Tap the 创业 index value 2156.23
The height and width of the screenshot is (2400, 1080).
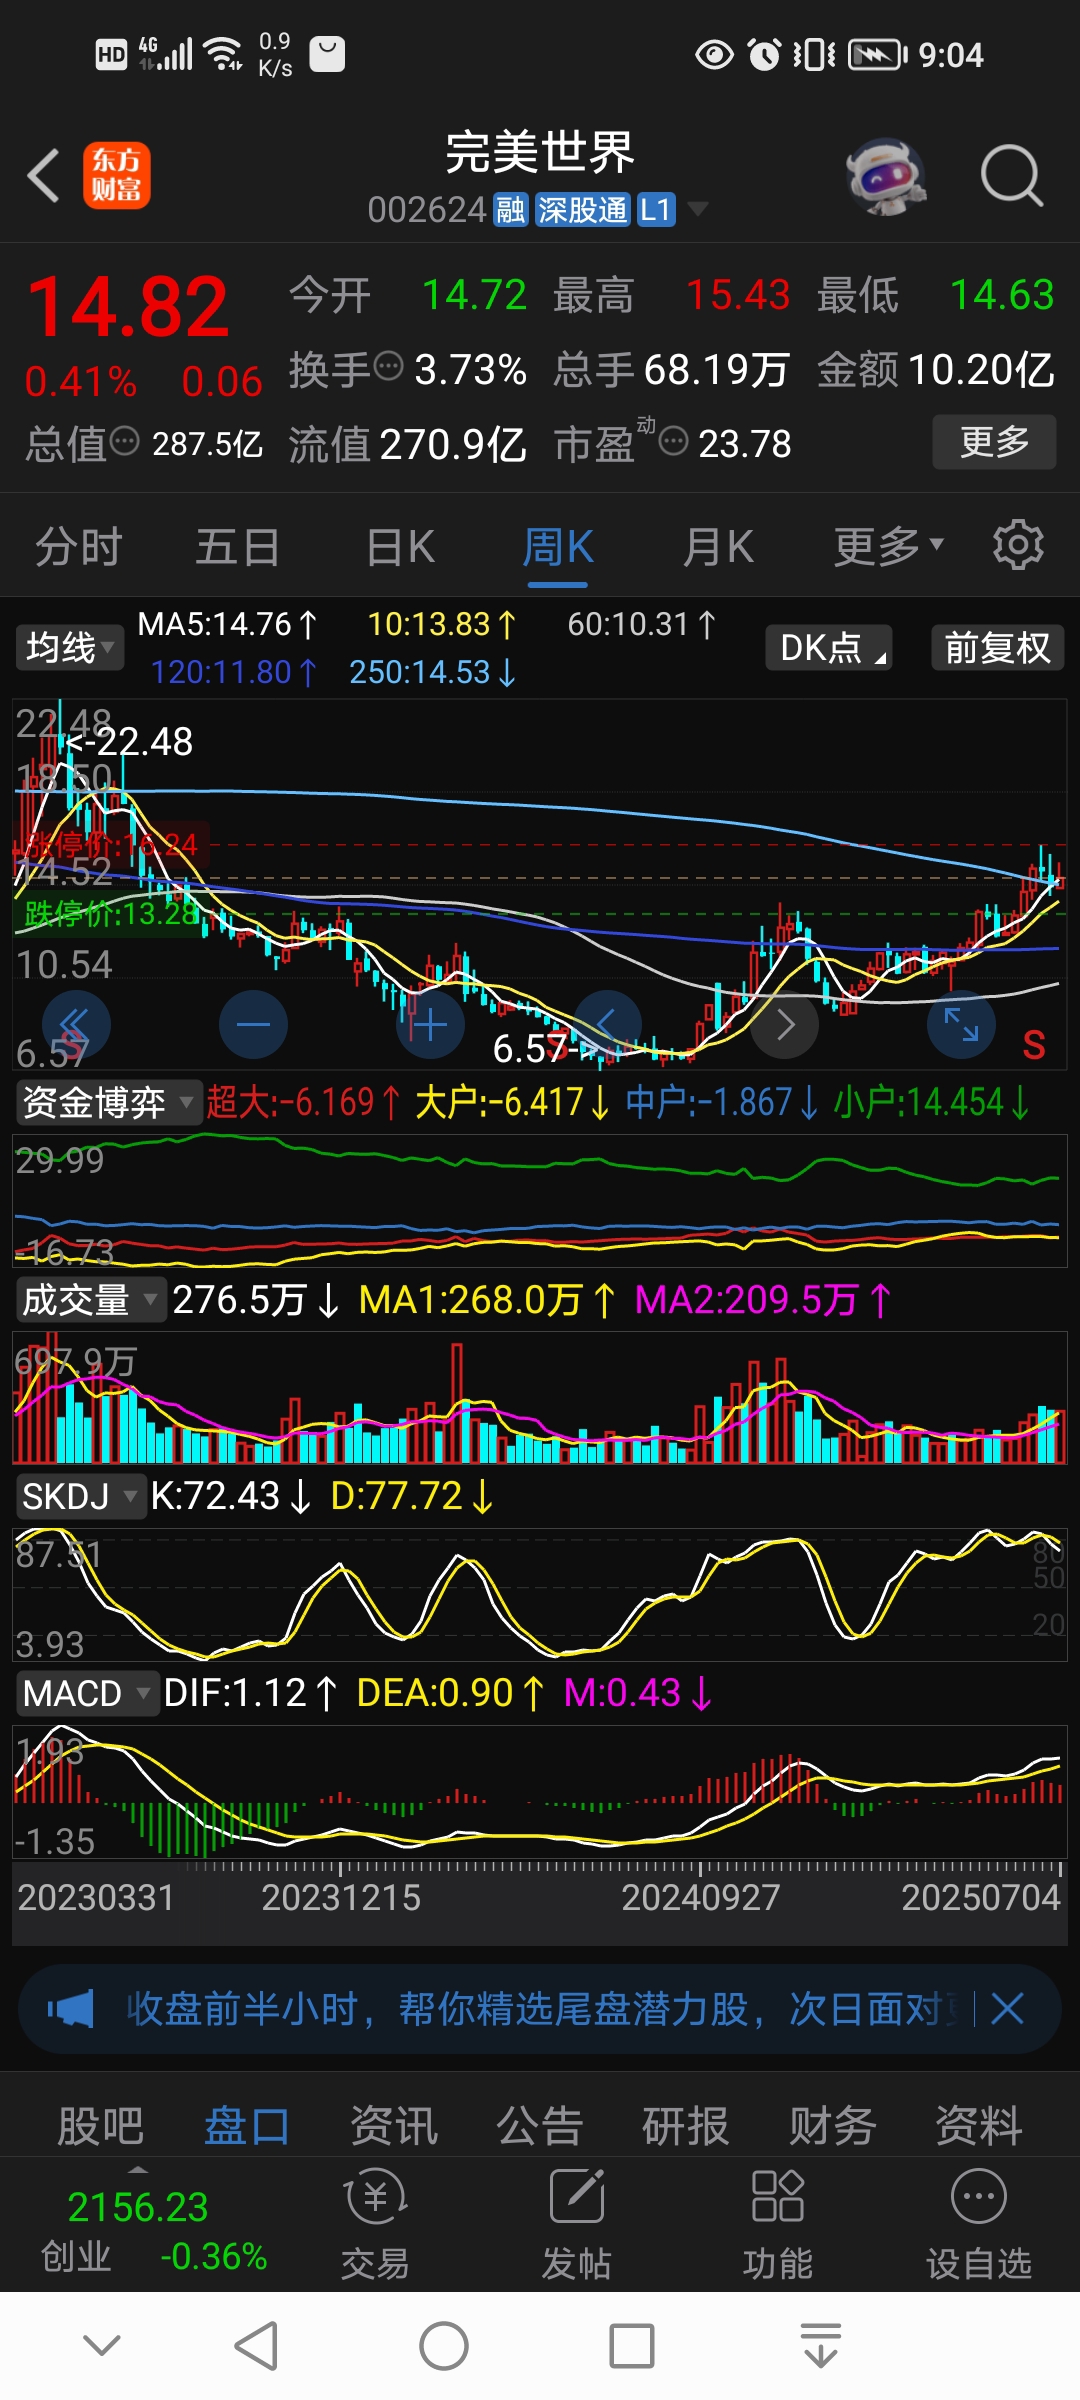pyautogui.click(x=138, y=2206)
